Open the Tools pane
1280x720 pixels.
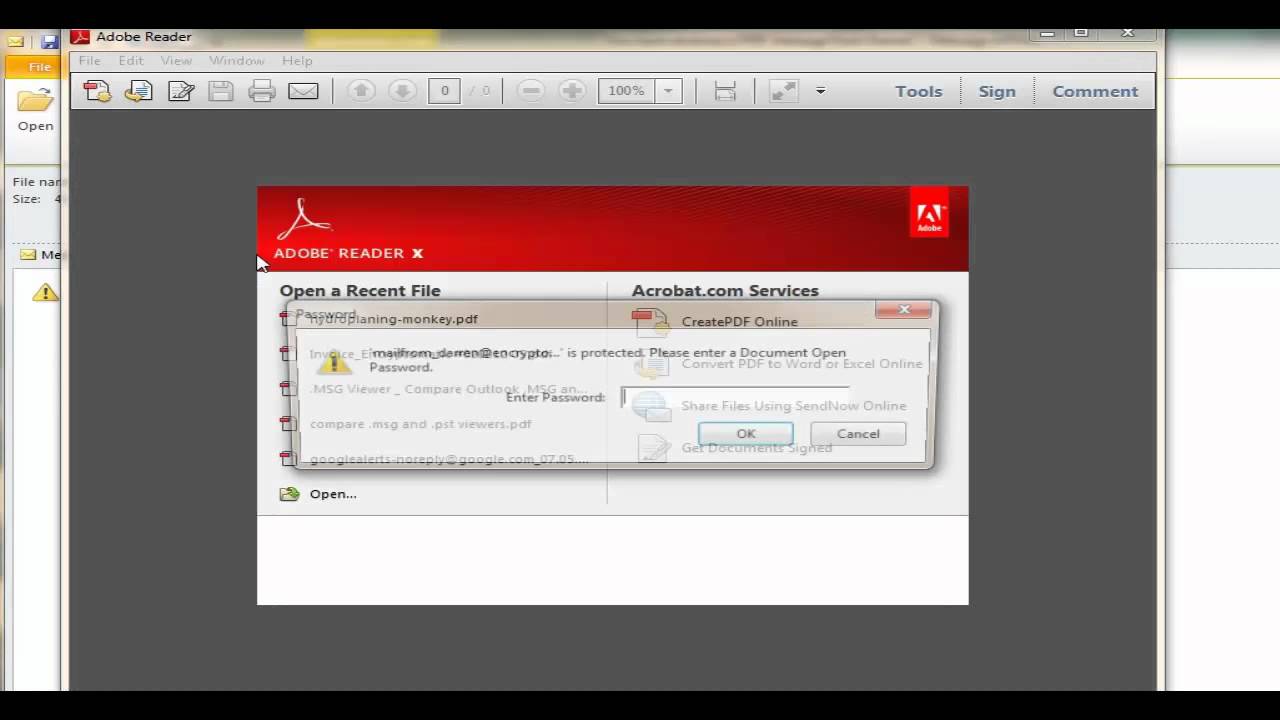918,91
